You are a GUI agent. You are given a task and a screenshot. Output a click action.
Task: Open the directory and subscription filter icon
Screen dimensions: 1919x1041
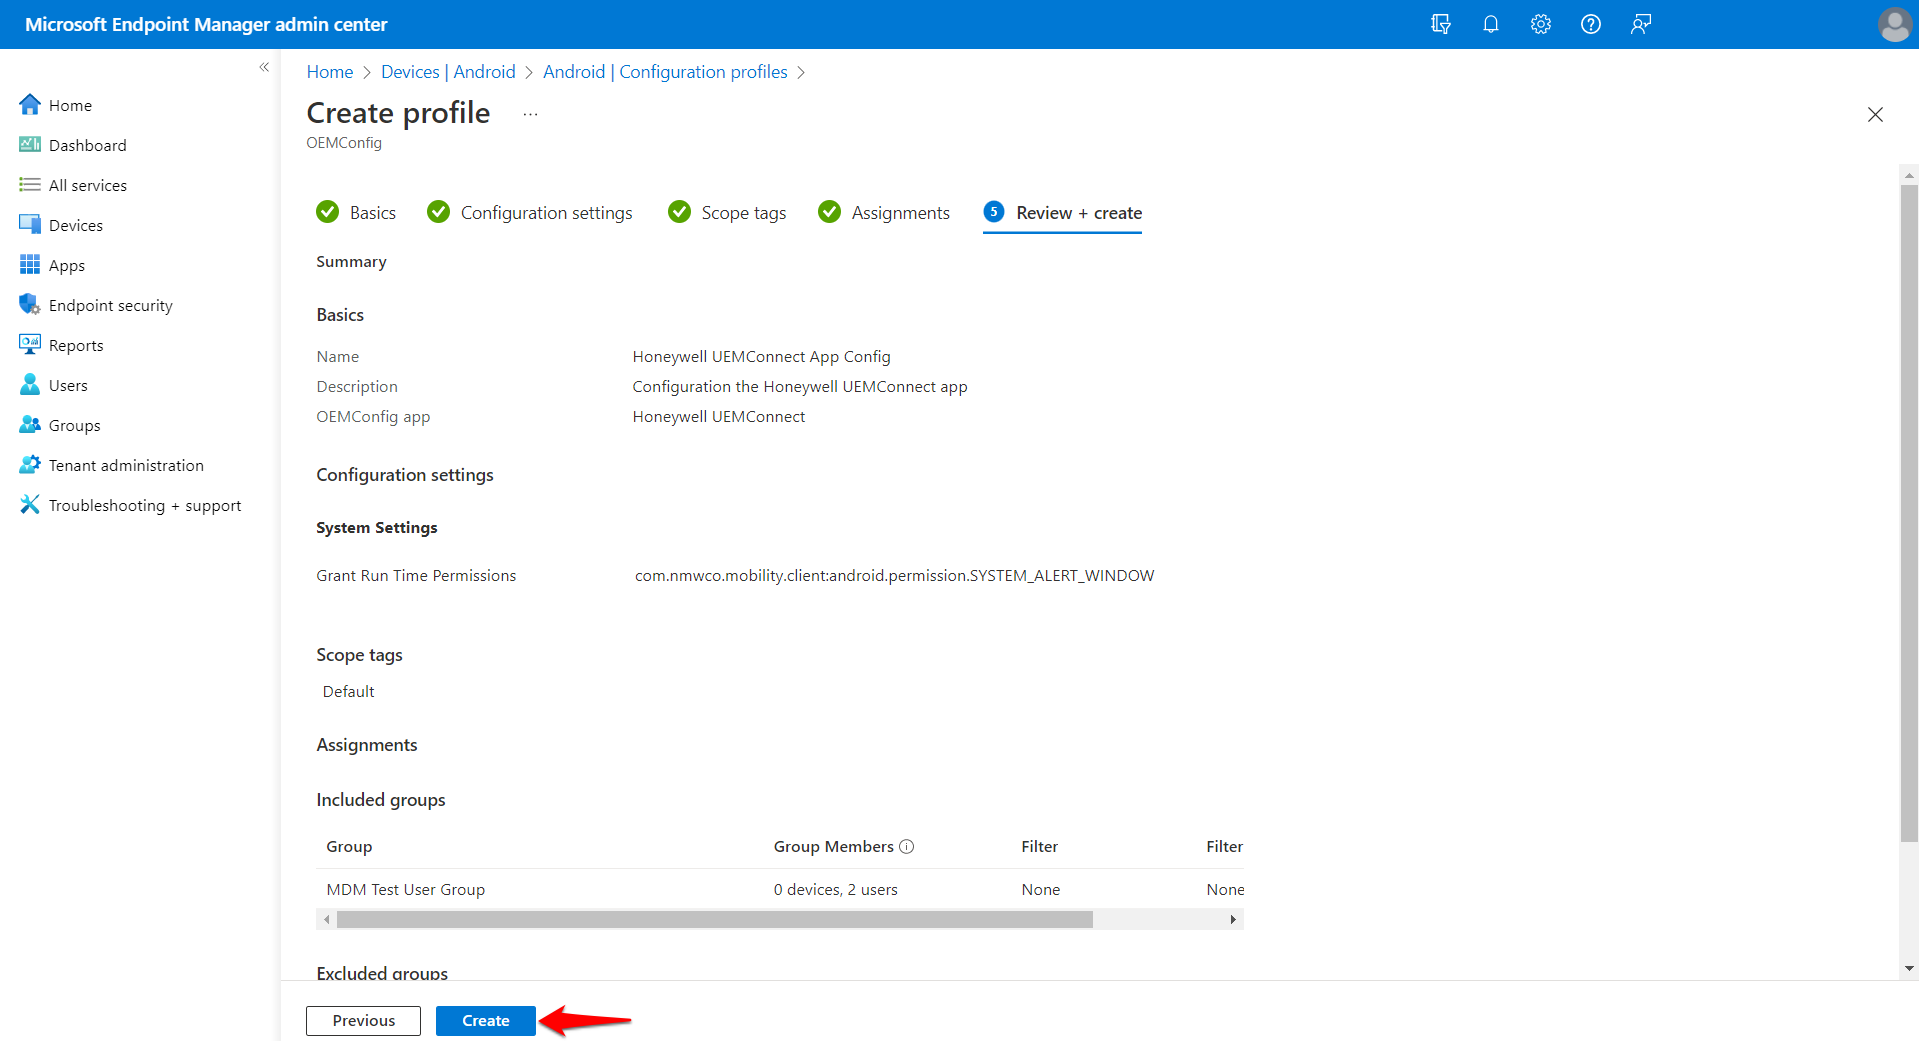point(1440,24)
